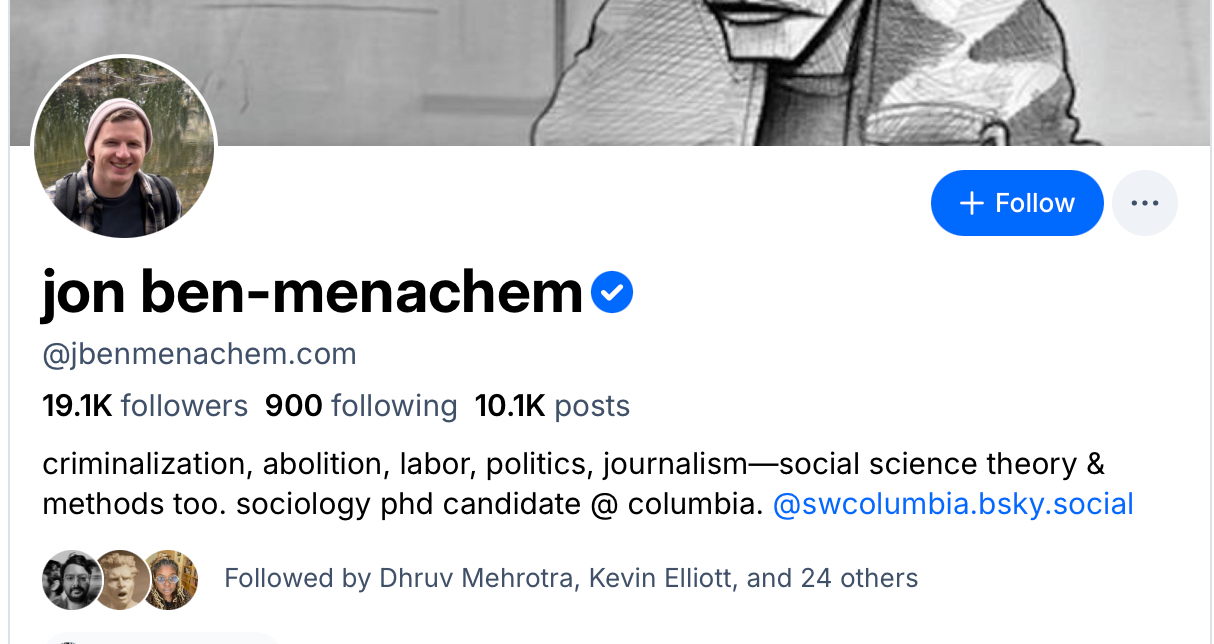Click the @jbenmenachem.com handle
1214x644 pixels.
(x=199, y=354)
